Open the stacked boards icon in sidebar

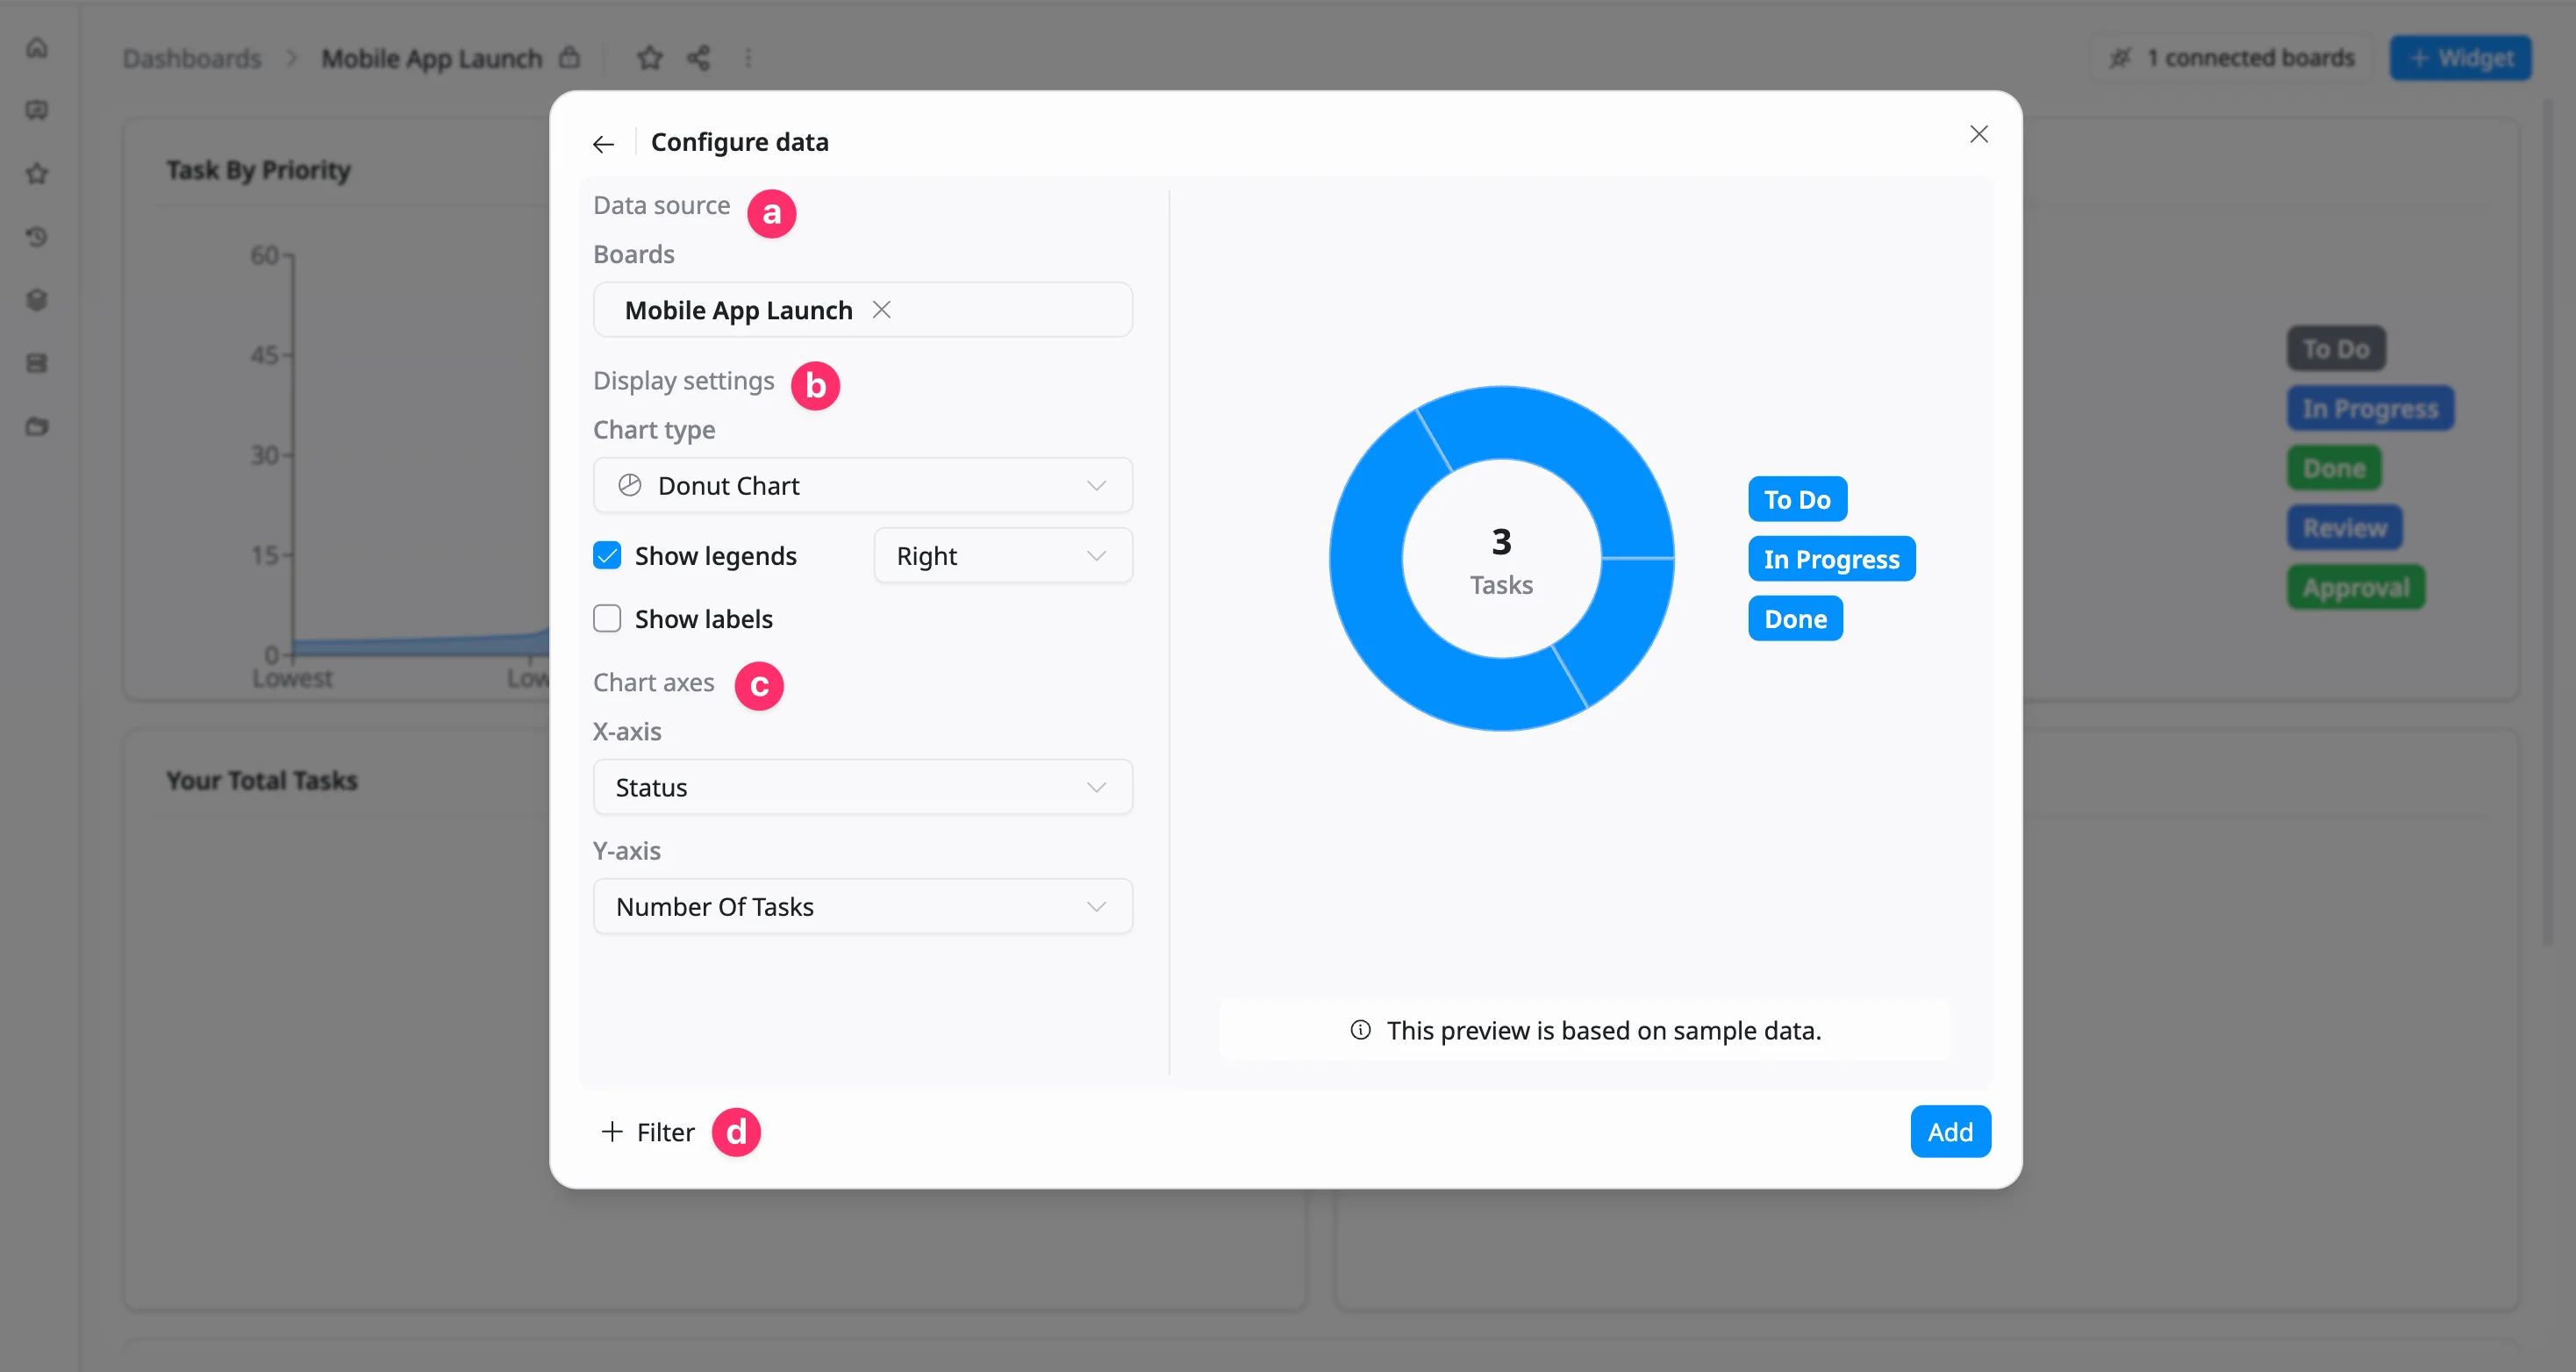[37, 362]
